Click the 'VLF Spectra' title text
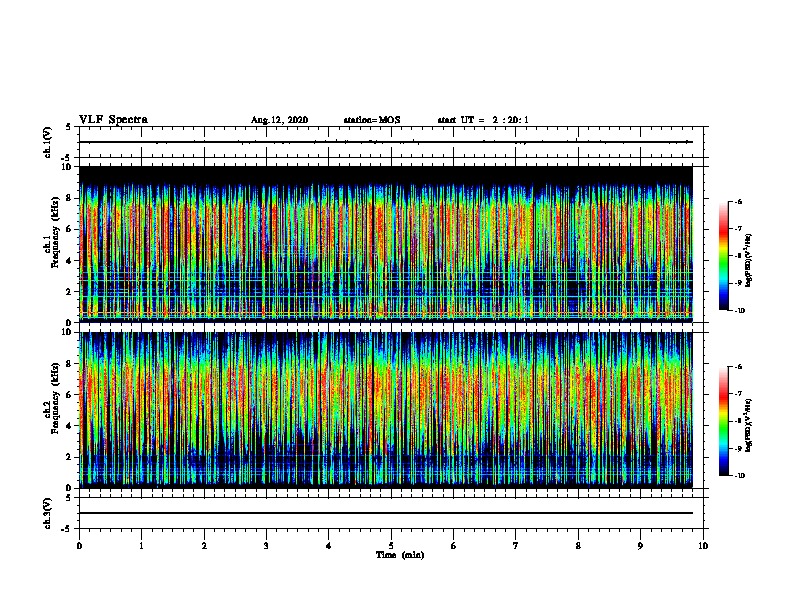Viewport: 792px width, 612px height. click(113, 120)
